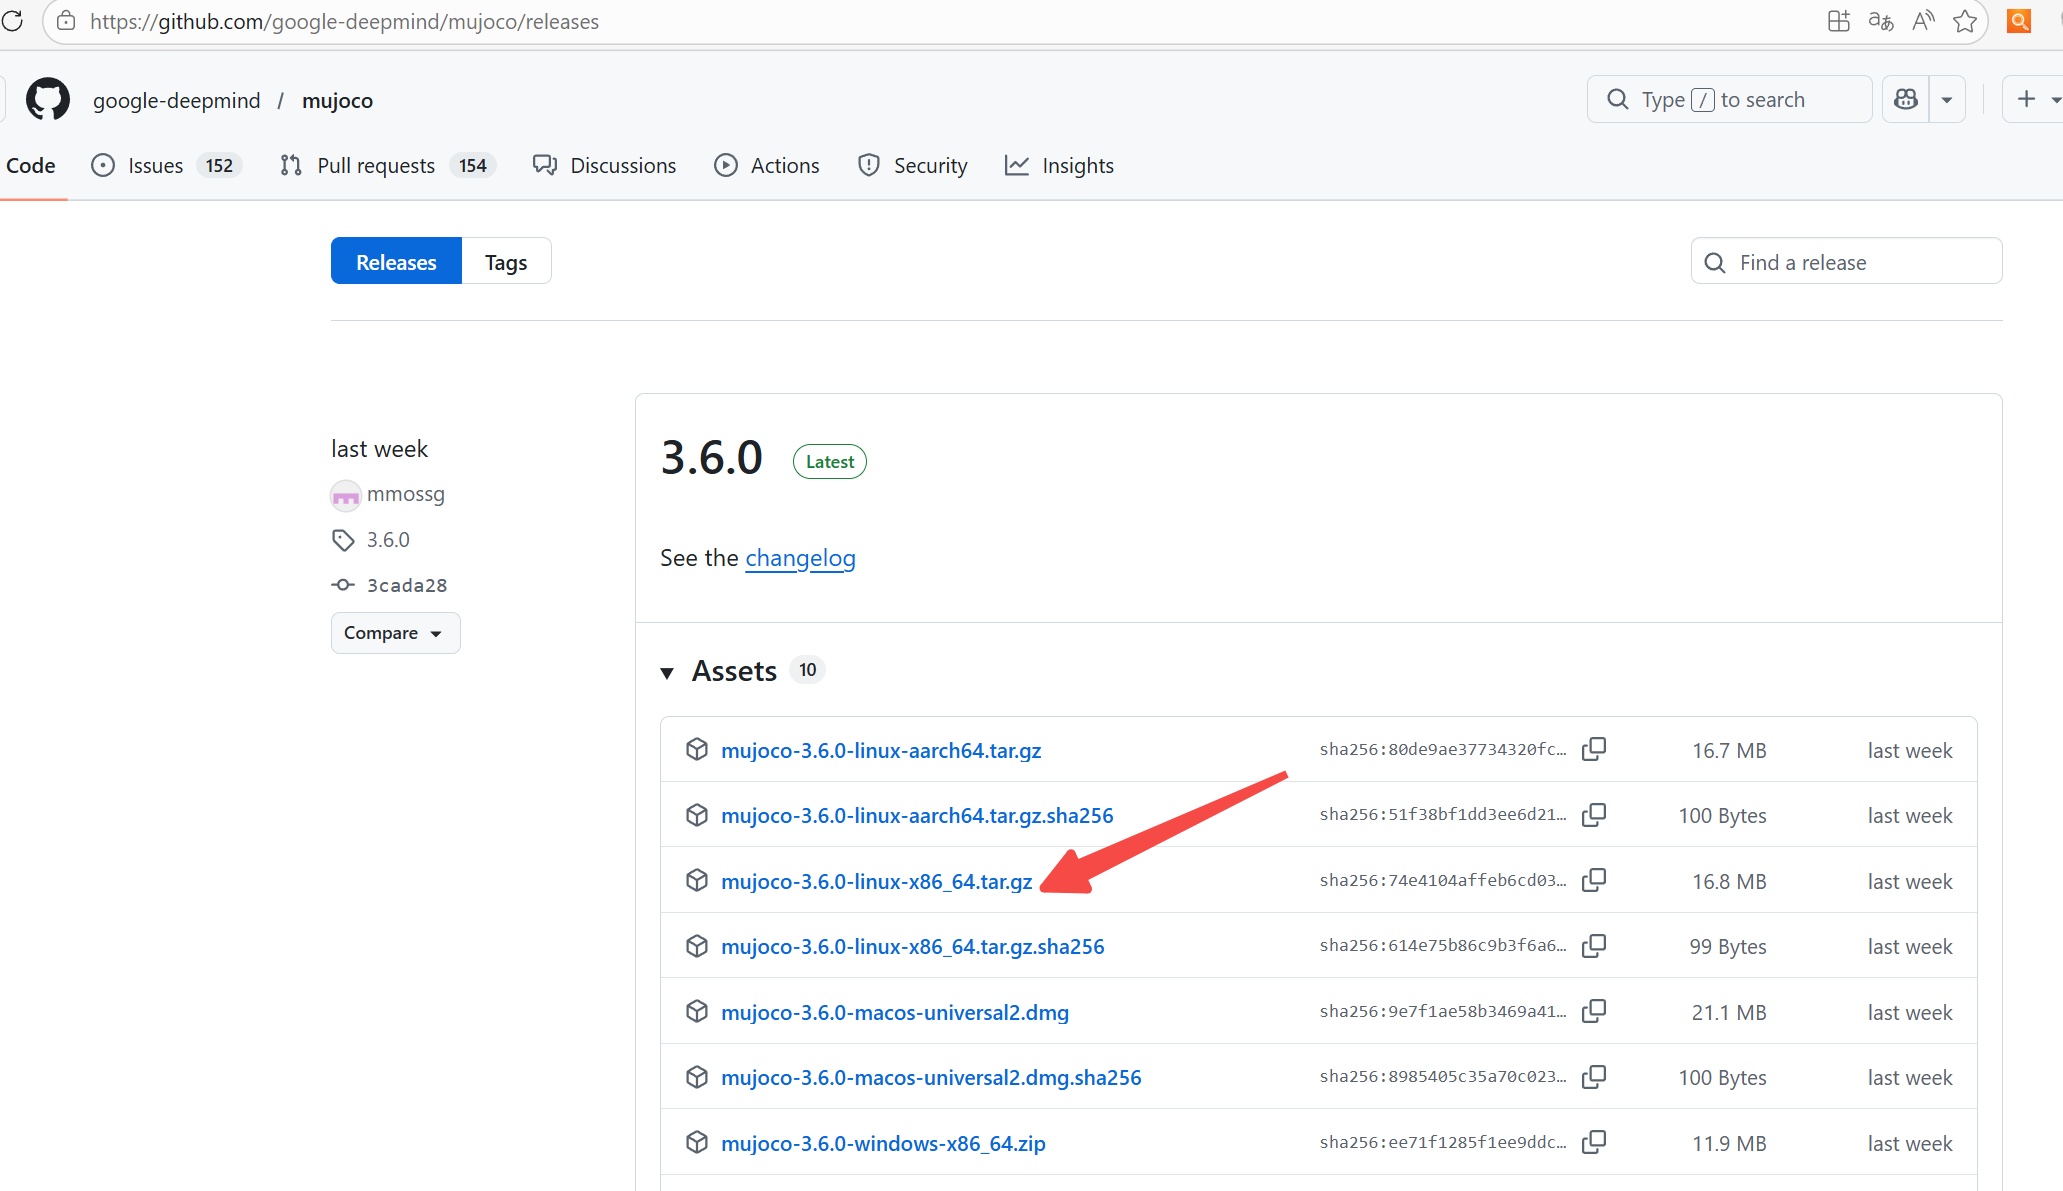This screenshot has width=2063, height=1191.
Task: Click the browser reload icon
Action: point(13,21)
